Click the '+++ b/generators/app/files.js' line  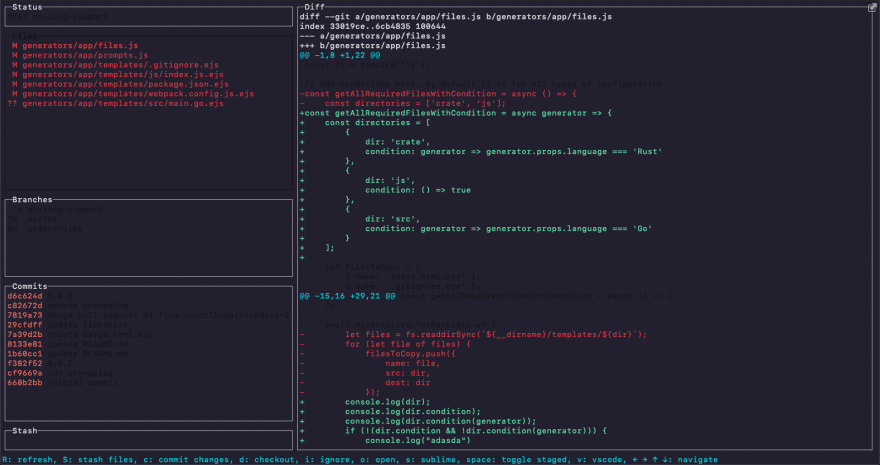coord(373,45)
